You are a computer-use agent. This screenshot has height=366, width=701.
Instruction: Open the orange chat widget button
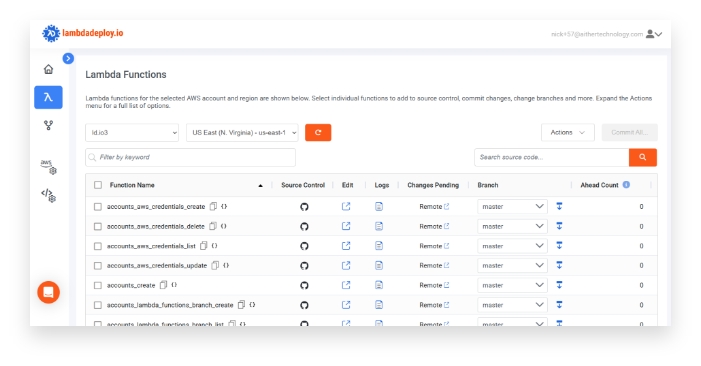pos(48,292)
